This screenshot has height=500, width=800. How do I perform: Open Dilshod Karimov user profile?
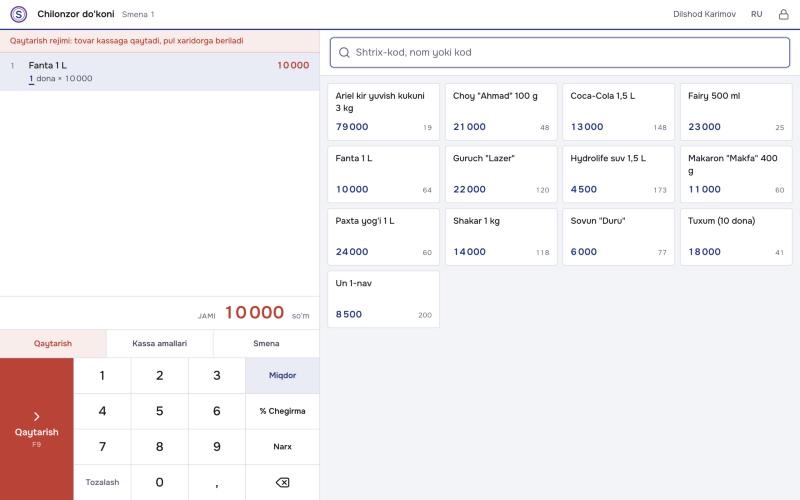coord(704,14)
